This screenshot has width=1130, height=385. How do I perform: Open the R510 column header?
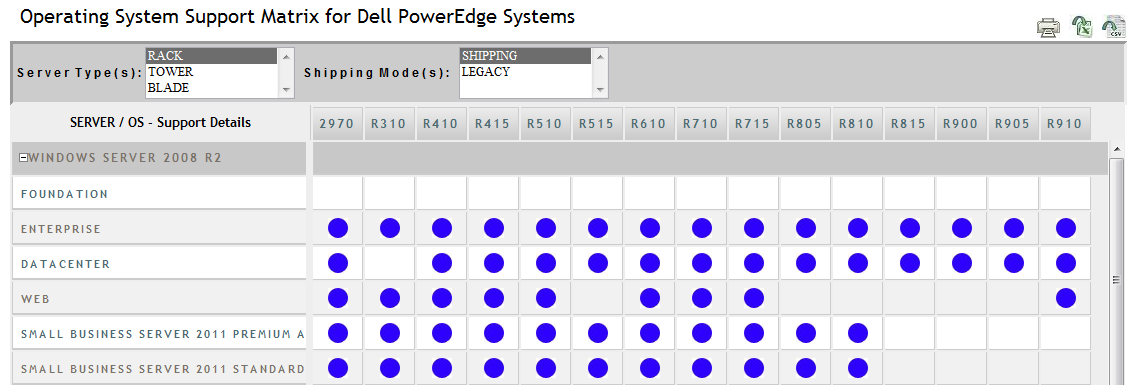545,124
